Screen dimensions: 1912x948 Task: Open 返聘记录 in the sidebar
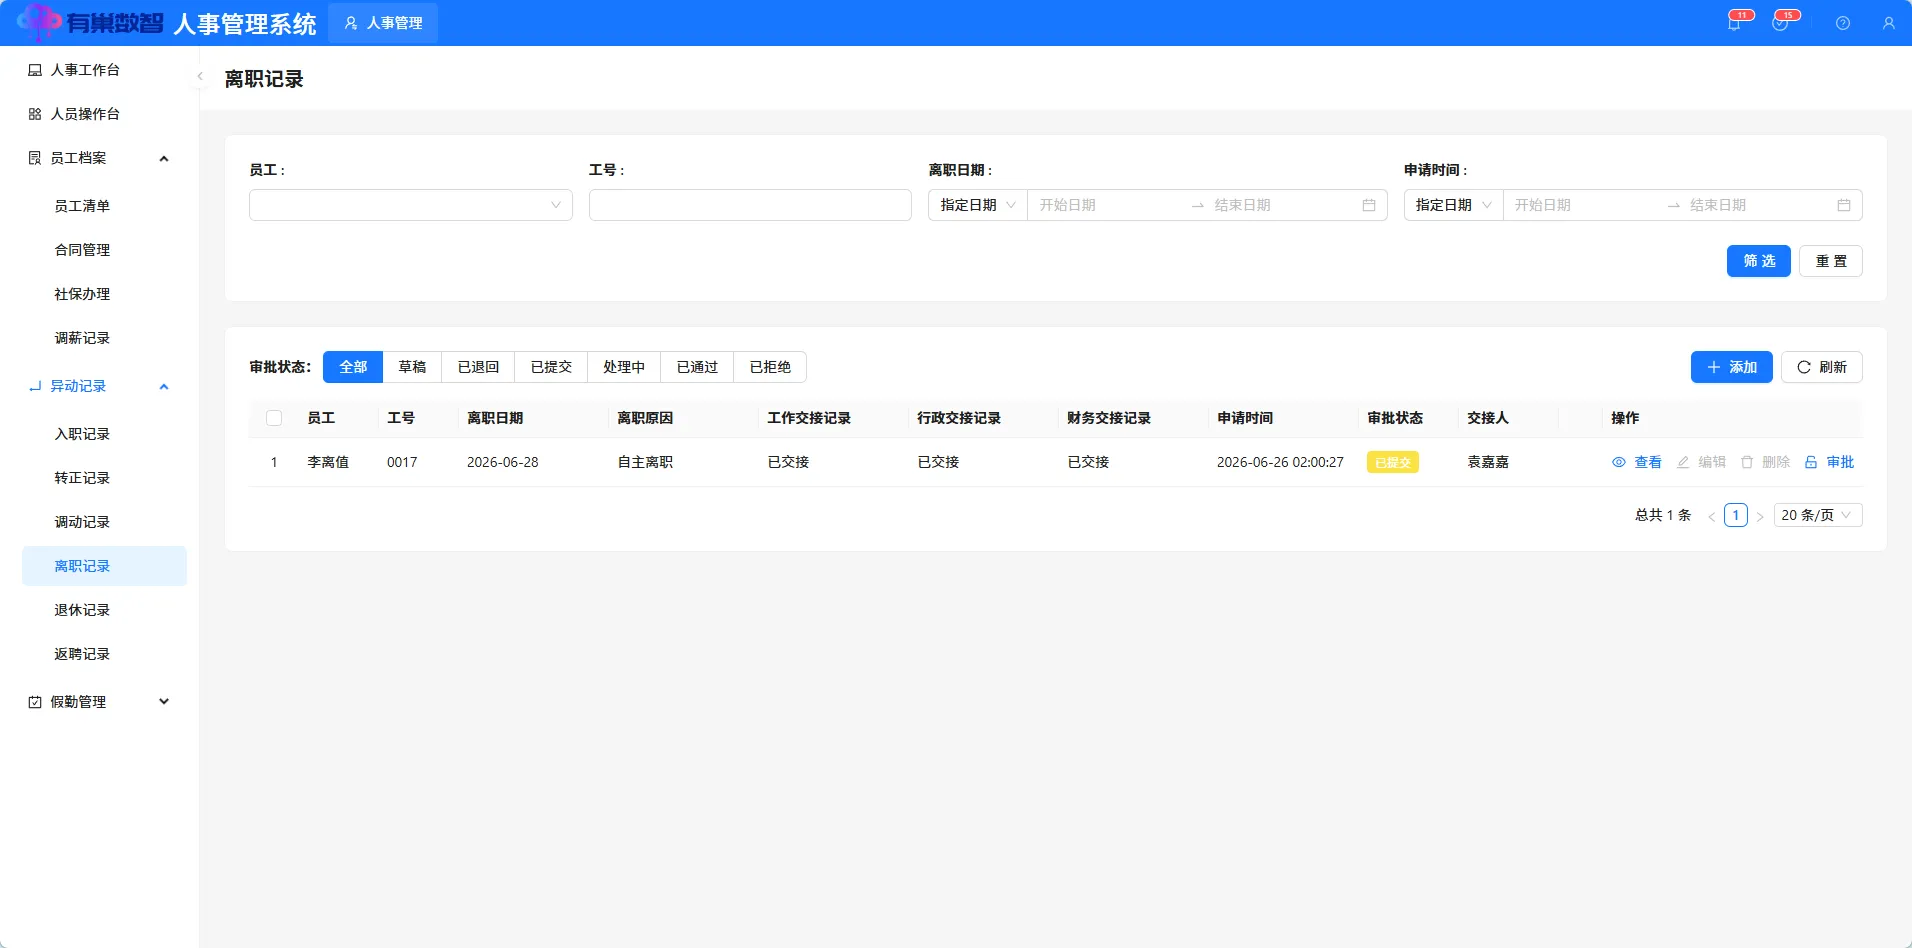pyautogui.click(x=104, y=654)
